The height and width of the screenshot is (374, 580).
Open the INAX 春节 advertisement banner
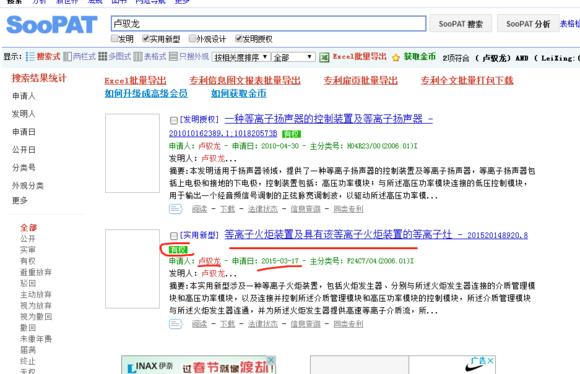click(199, 365)
